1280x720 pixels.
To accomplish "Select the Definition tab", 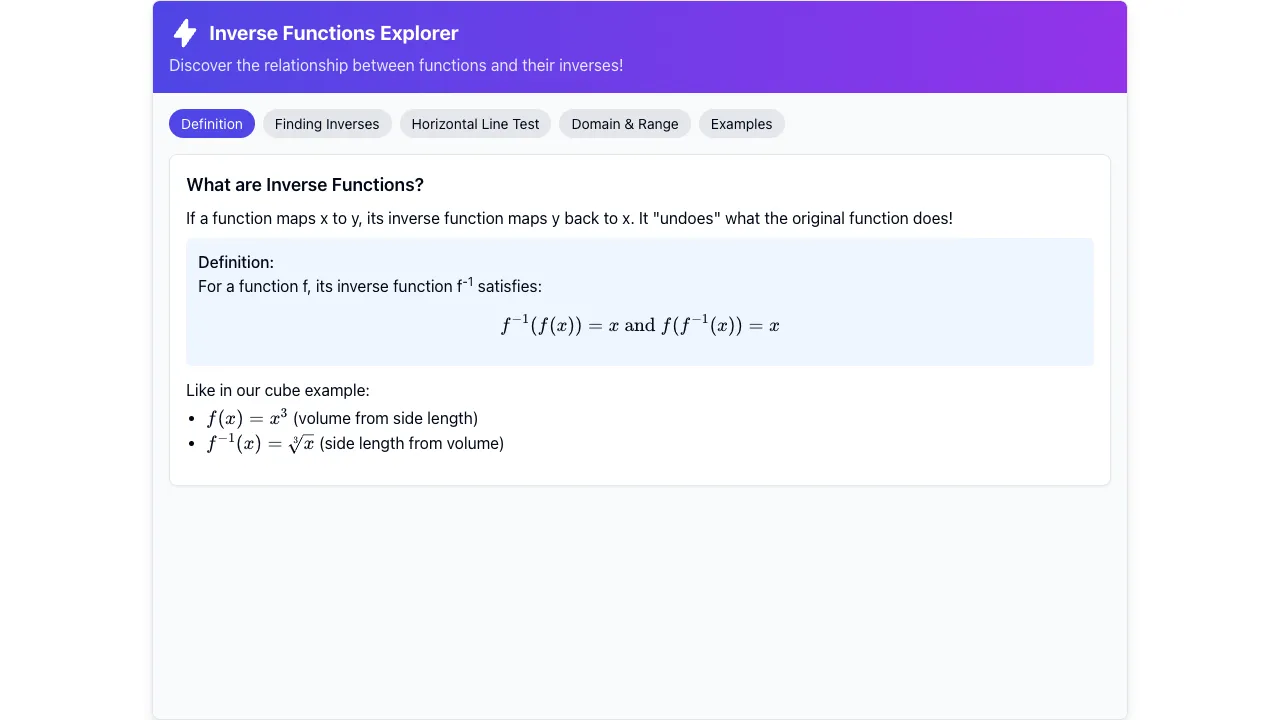I will [x=212, y=124].
